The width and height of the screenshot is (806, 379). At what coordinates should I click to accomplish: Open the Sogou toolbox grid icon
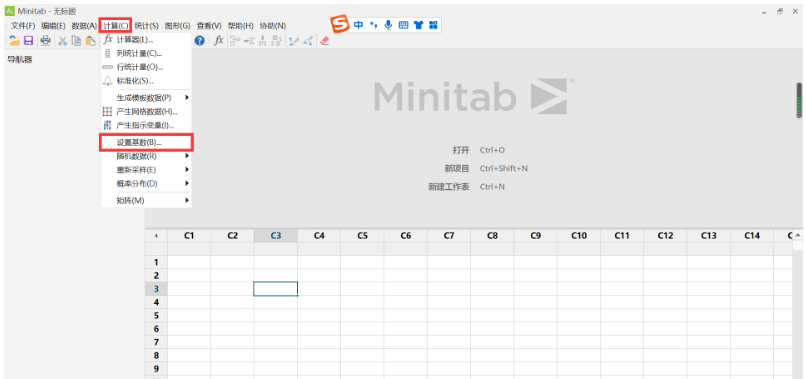point(433,25)
